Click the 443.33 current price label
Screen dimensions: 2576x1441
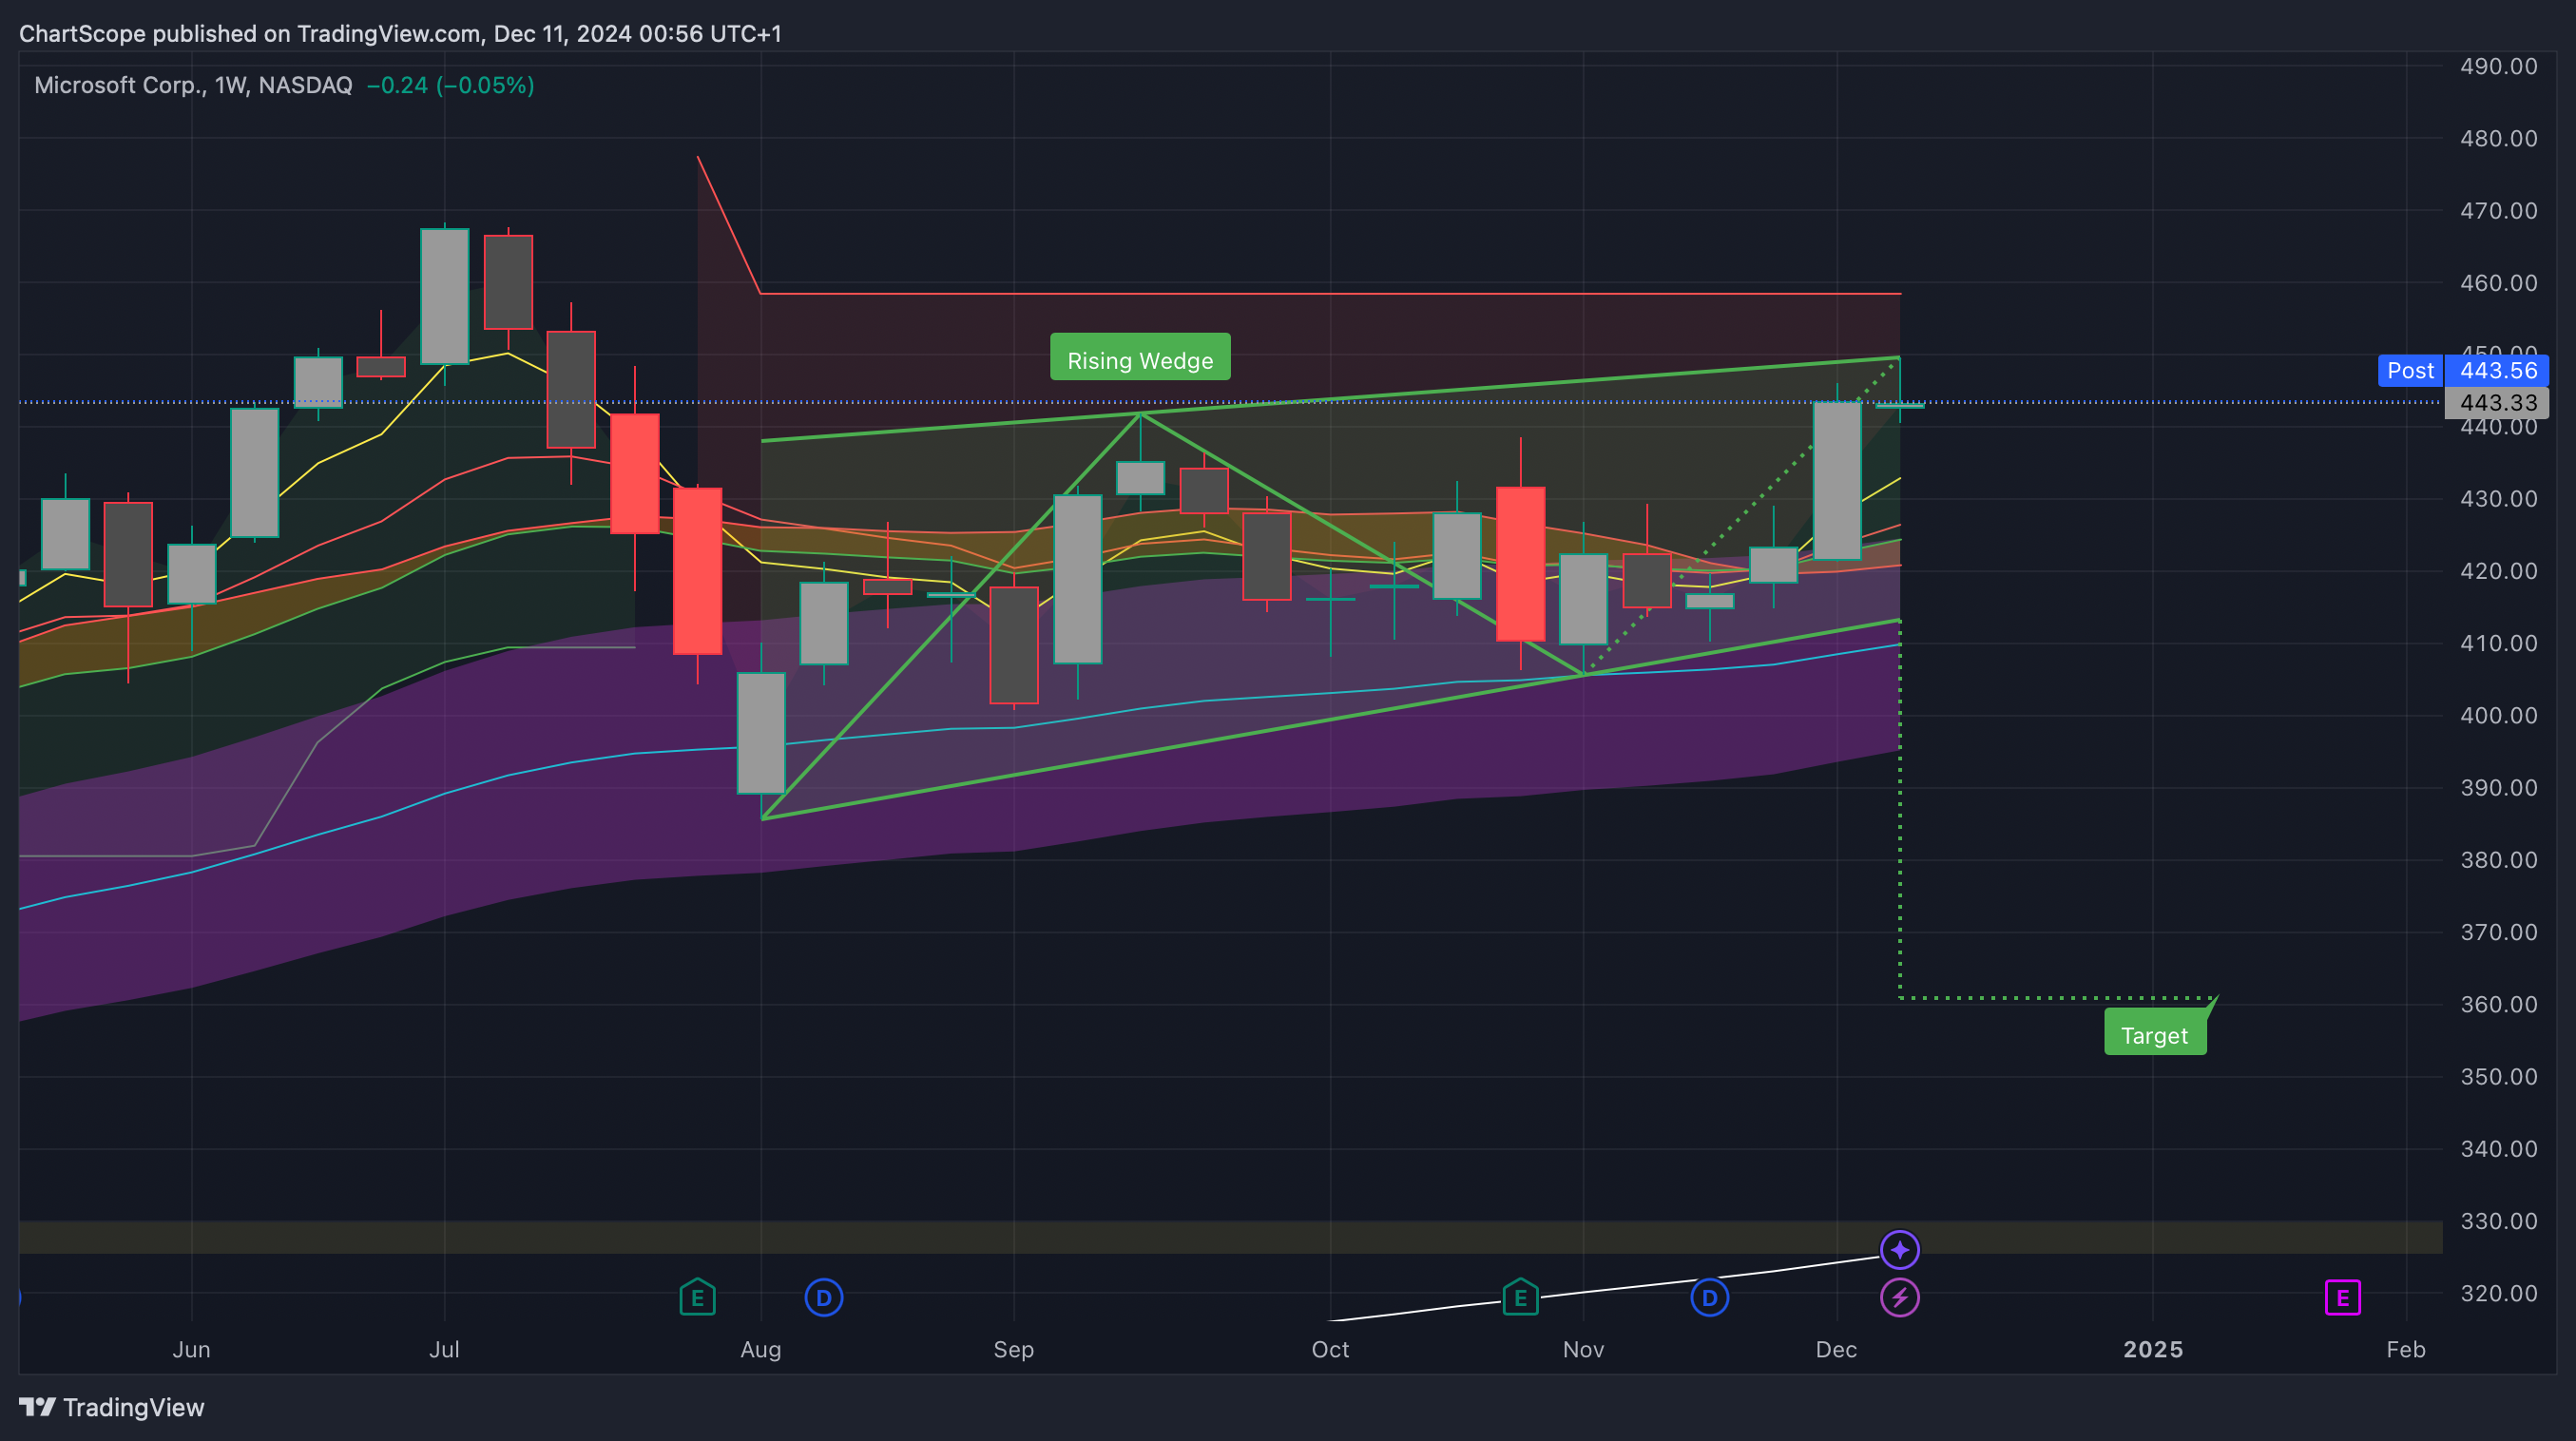click(x=2497, y=402)
